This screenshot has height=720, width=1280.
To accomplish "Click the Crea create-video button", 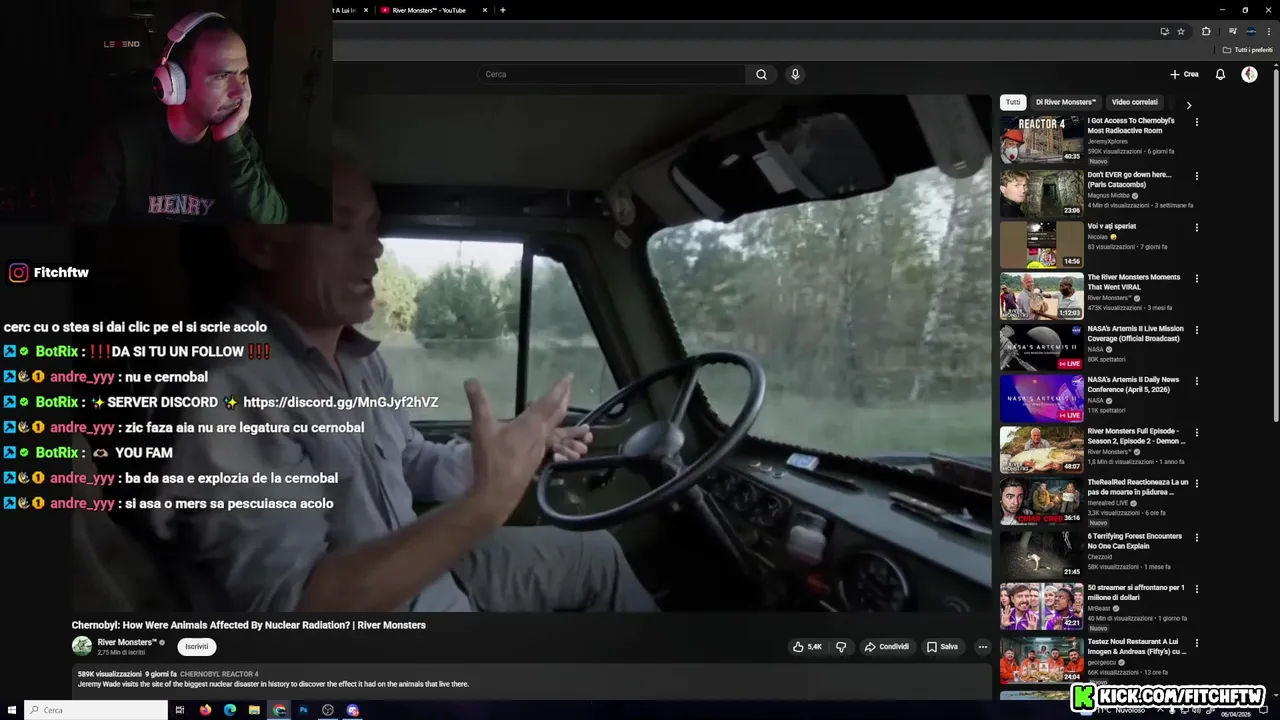I will [x=1184, y=74].
